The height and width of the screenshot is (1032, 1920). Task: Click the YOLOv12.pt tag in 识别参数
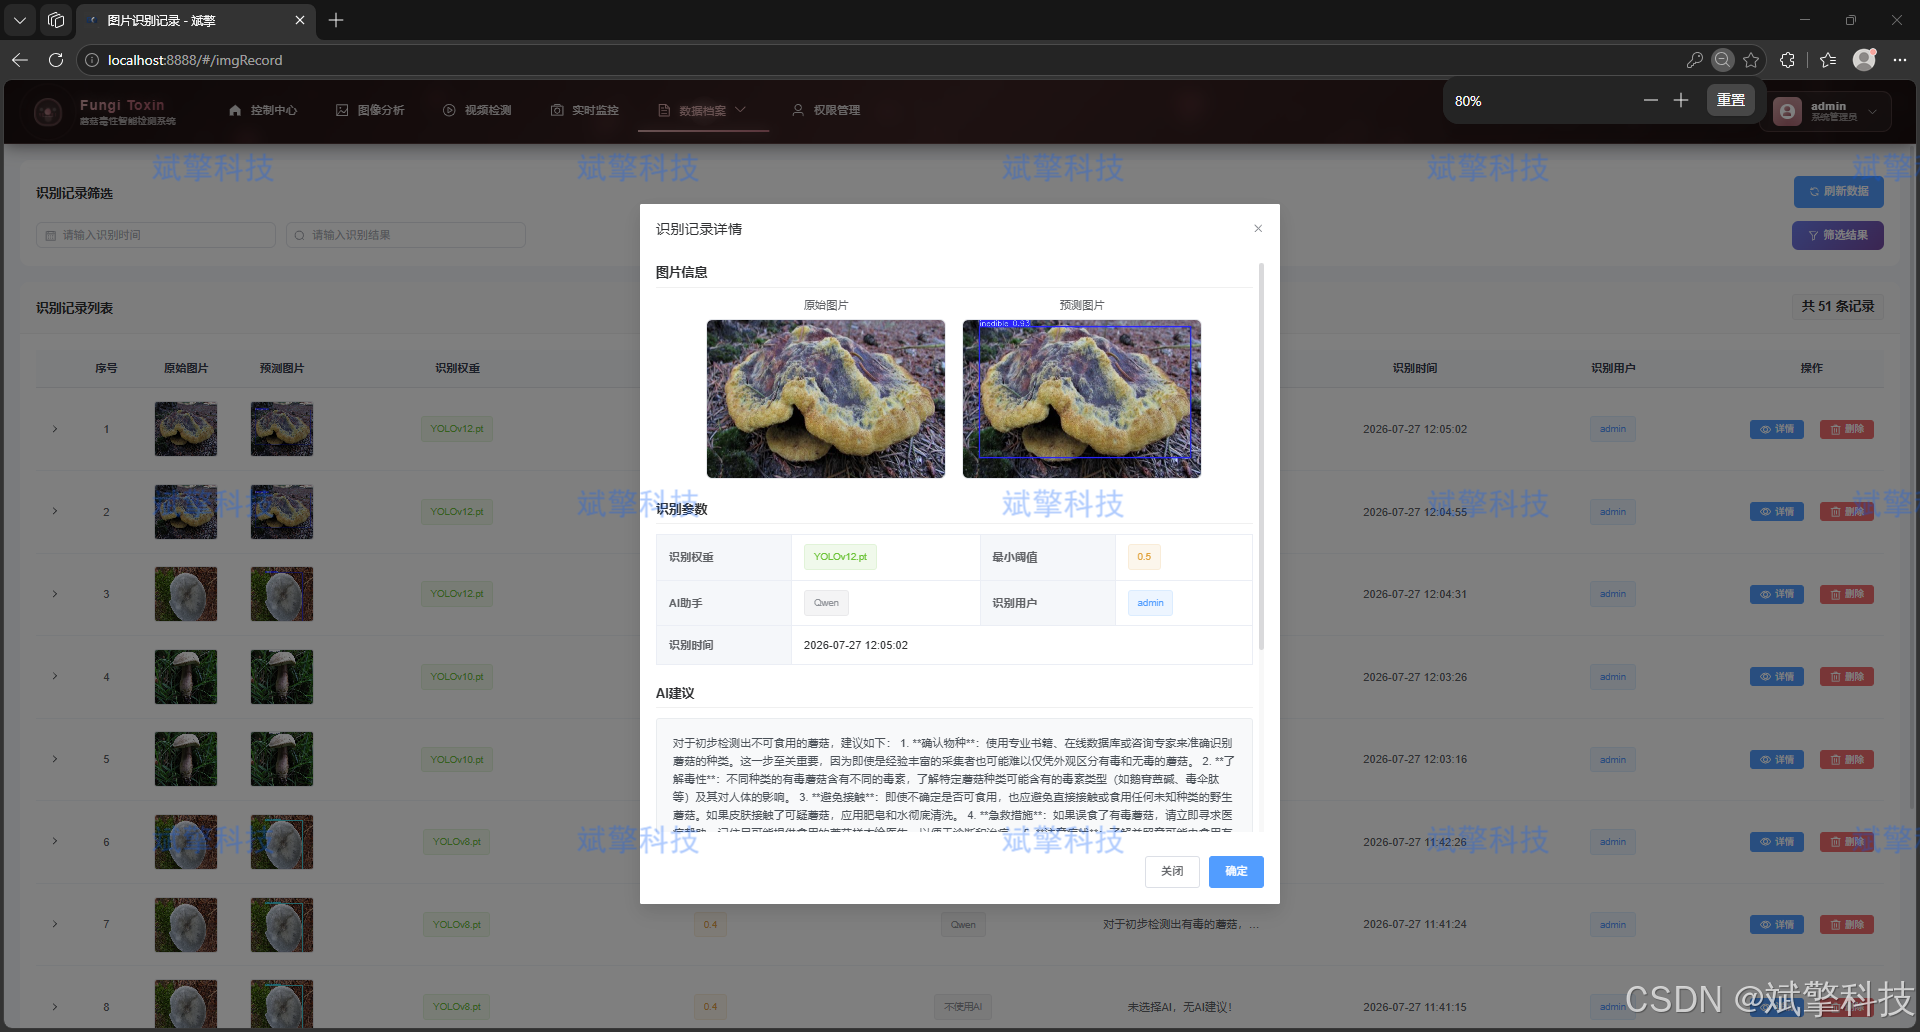tap(840, 557)
